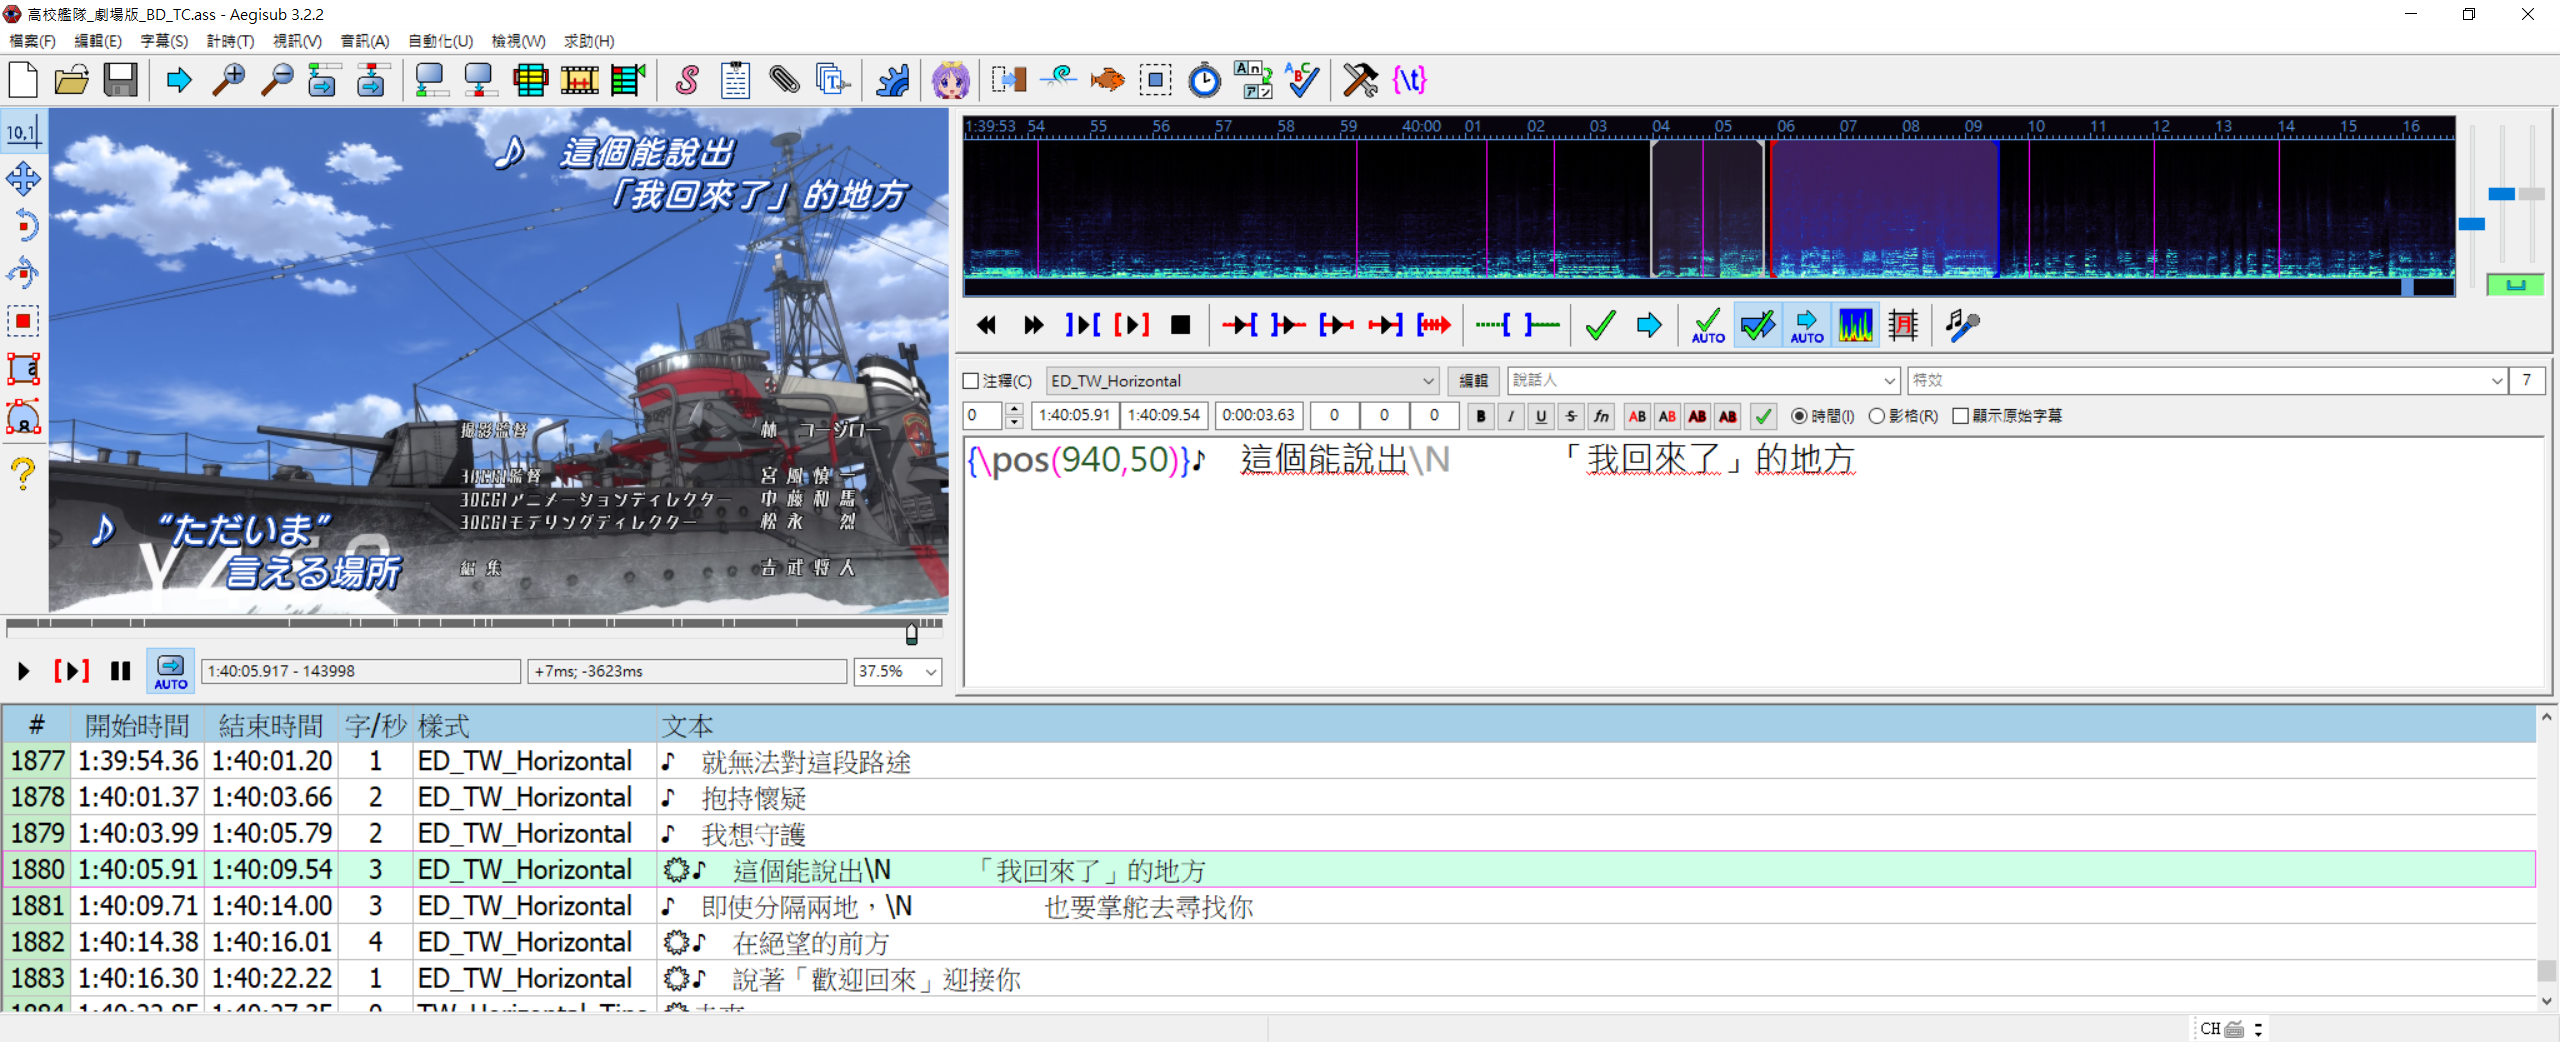Toggle auto-scroll audio AUTO arrow button
The width and height of the screenshot is (2560, 1042).
pos(1806,325)
